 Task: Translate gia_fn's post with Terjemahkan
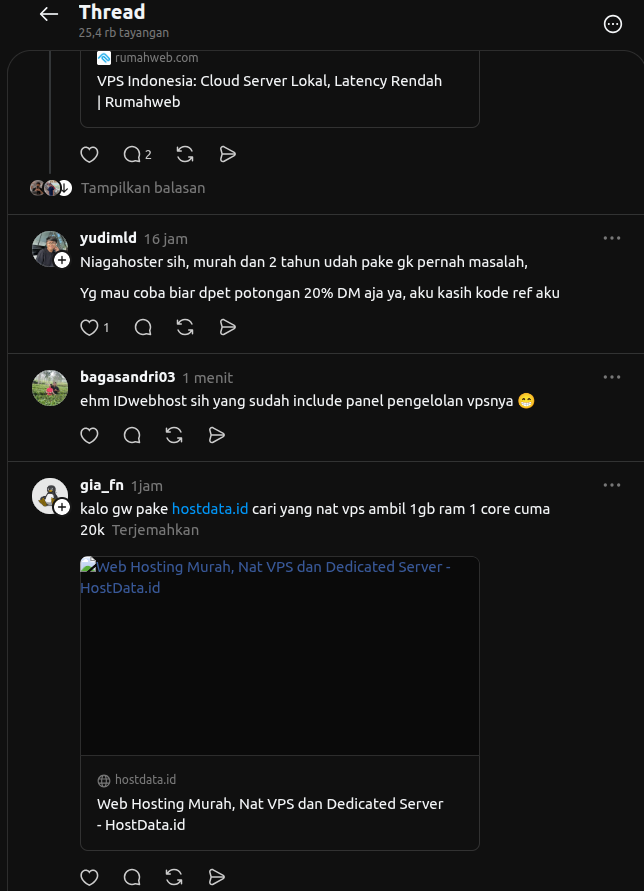(155, 530)
